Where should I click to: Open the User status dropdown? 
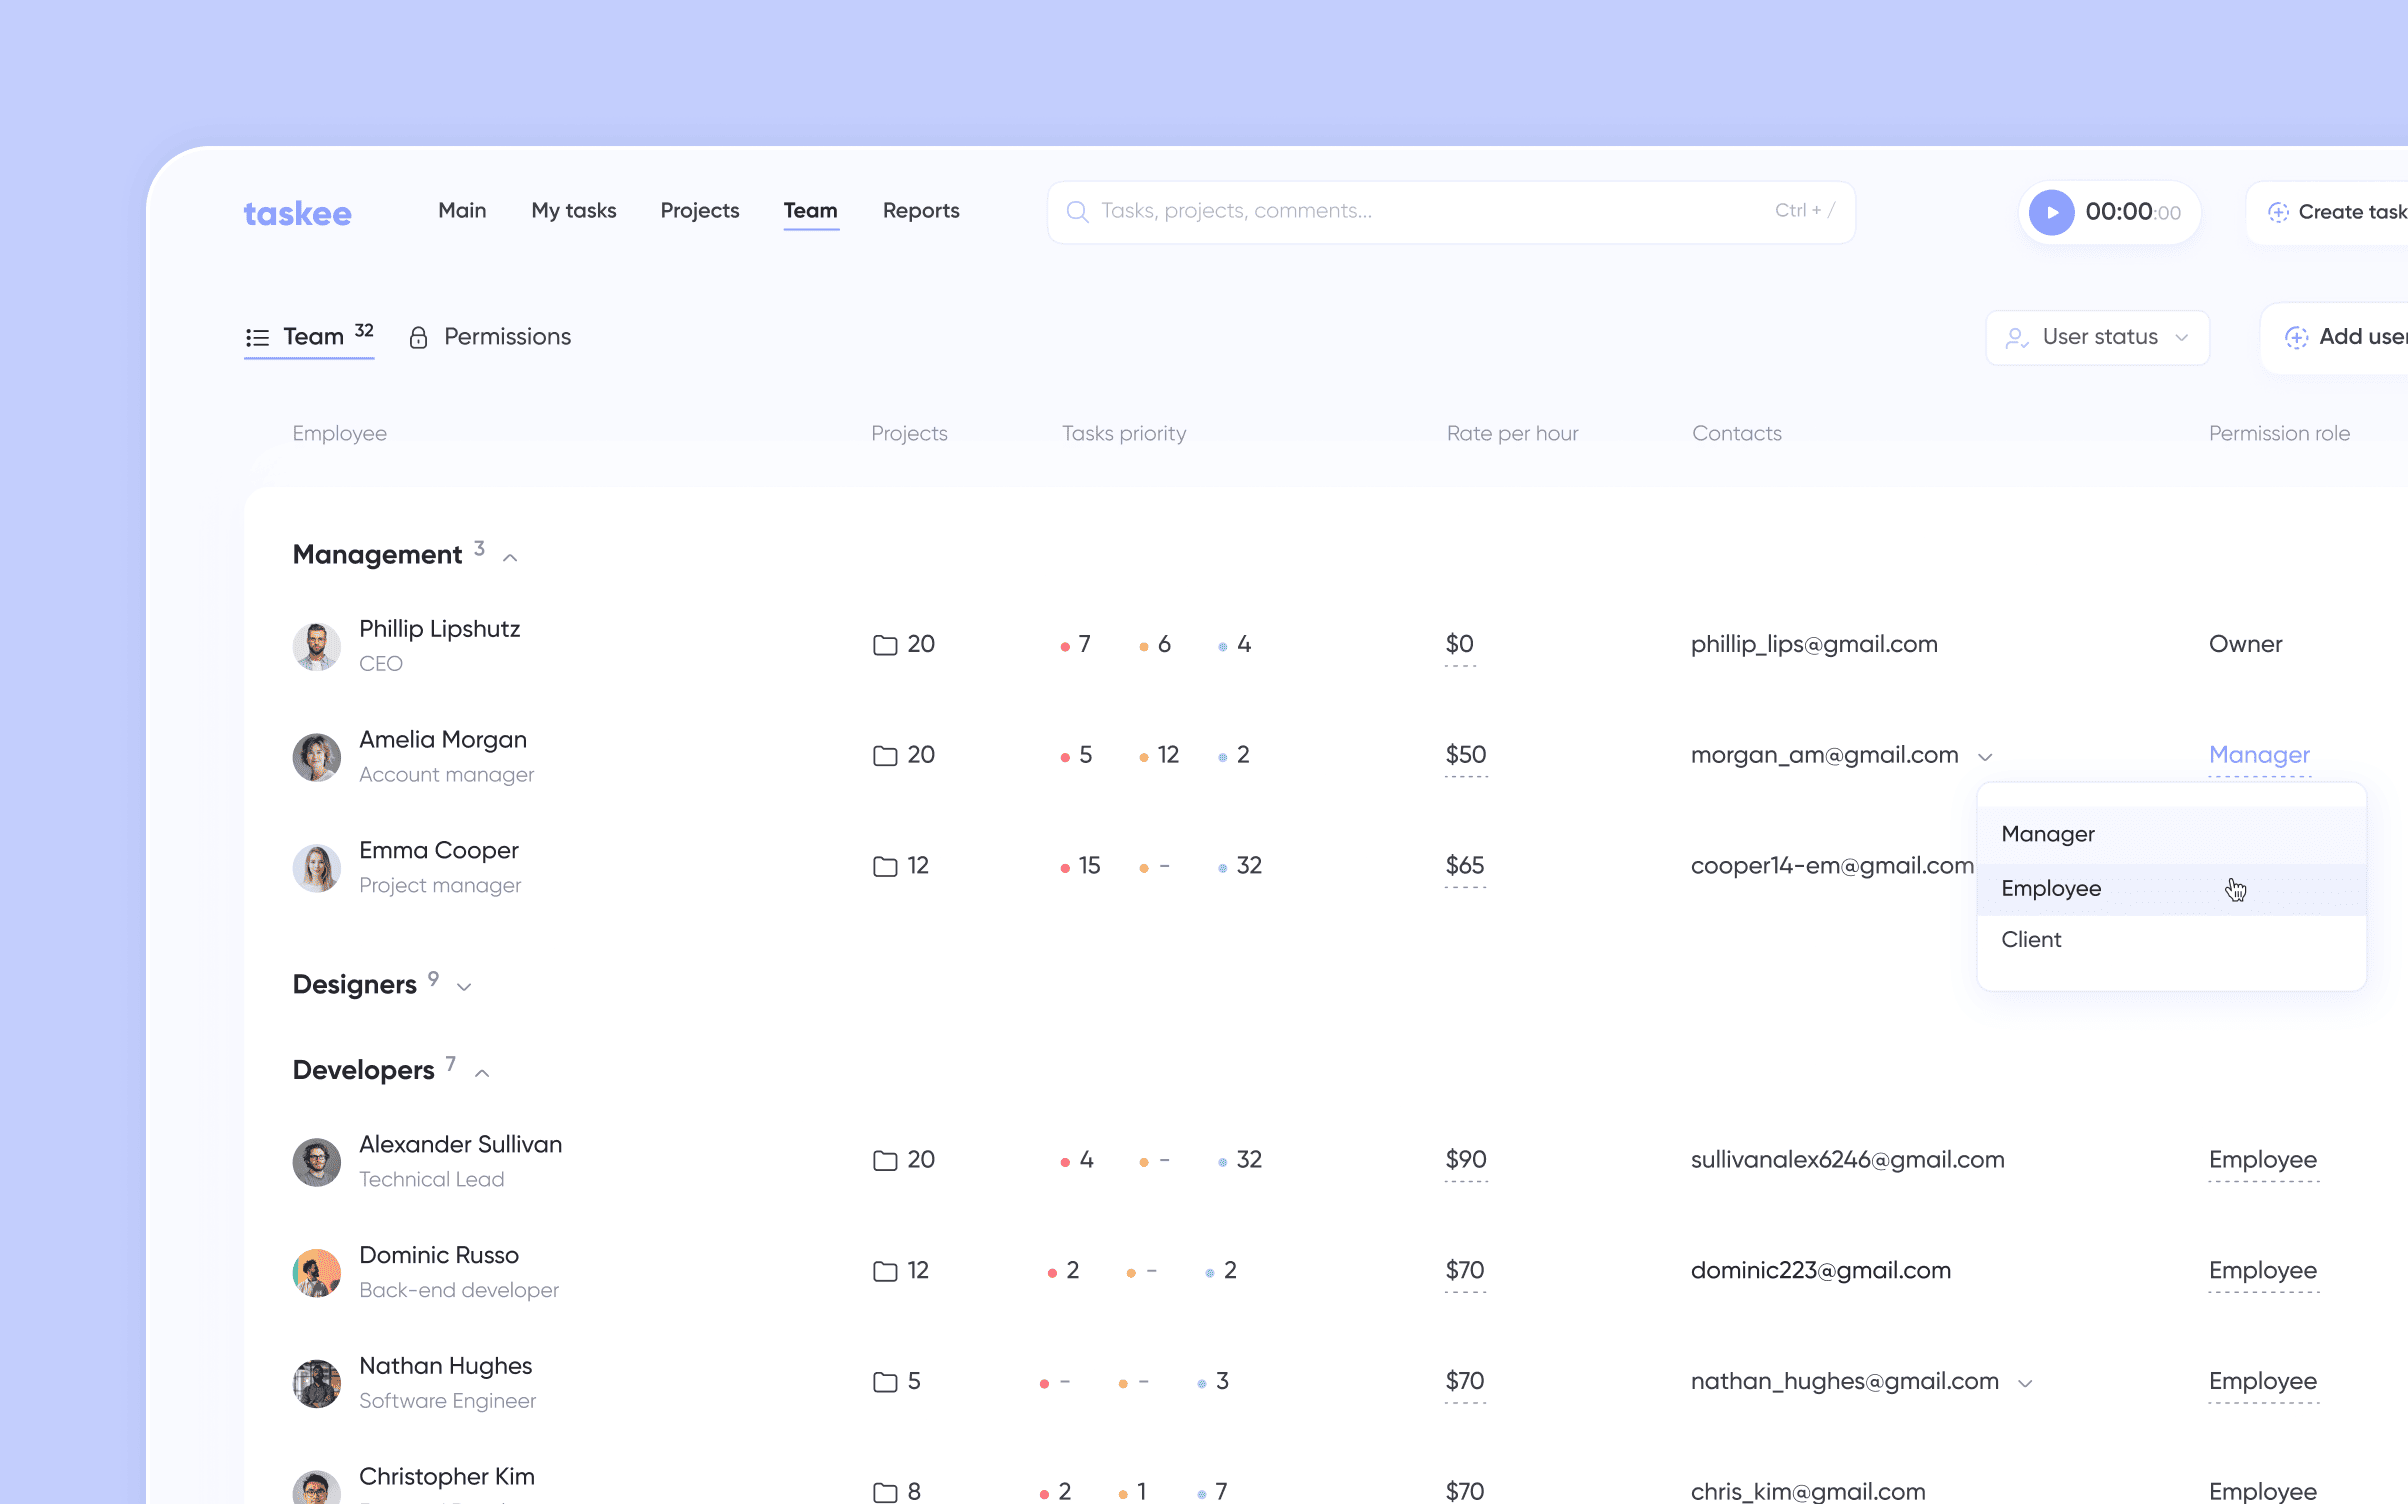click(x=2098, y=337)
